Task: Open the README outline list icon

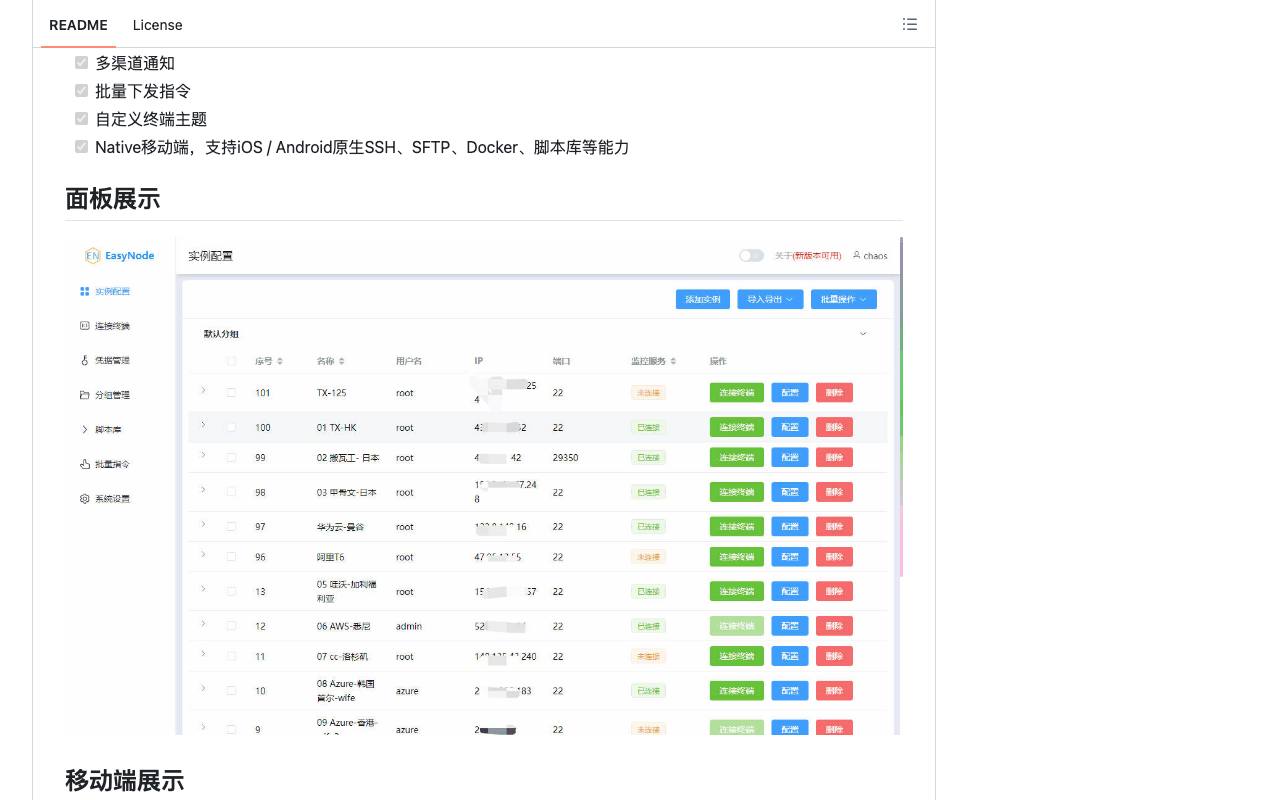Action: click(909, 24)
